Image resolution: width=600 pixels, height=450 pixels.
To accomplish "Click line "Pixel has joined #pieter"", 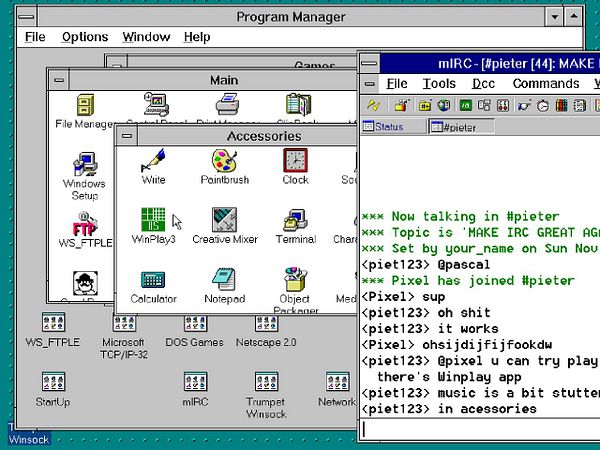I will (468, 281).
